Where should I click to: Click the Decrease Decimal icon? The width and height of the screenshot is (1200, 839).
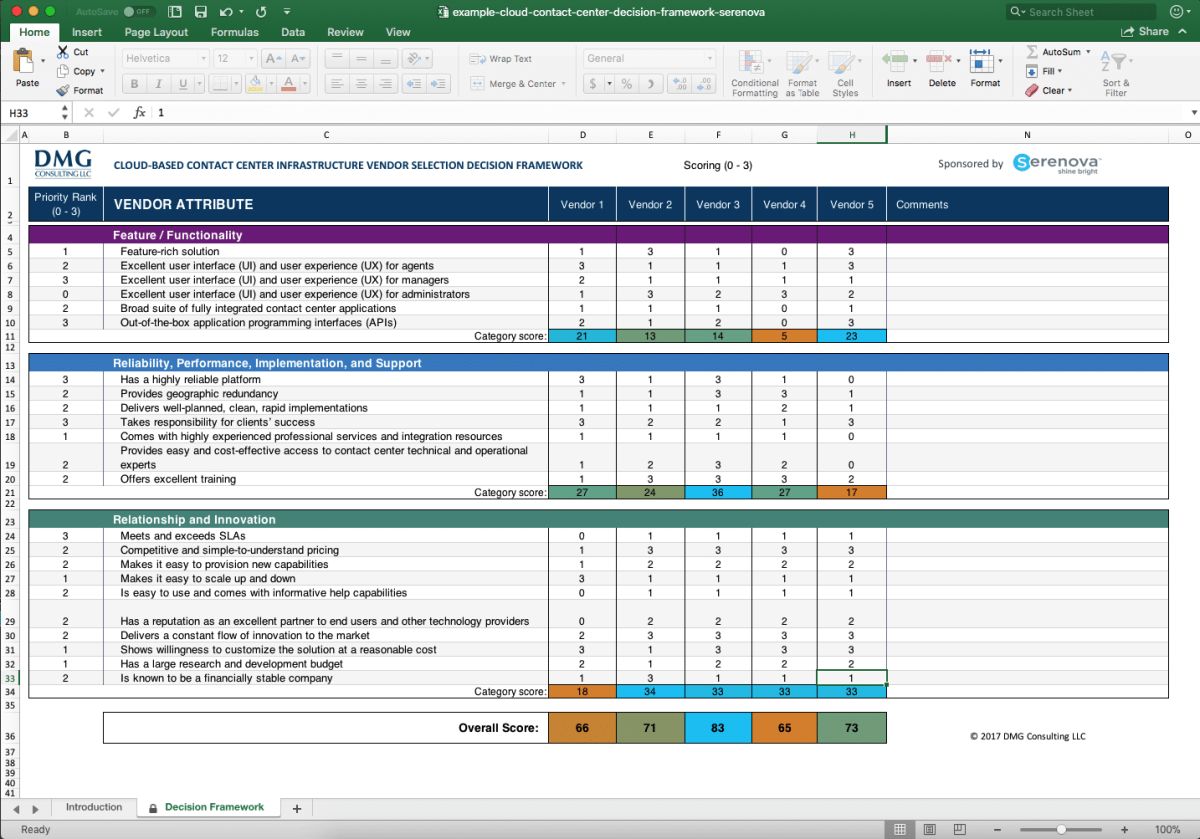[706, 84]
